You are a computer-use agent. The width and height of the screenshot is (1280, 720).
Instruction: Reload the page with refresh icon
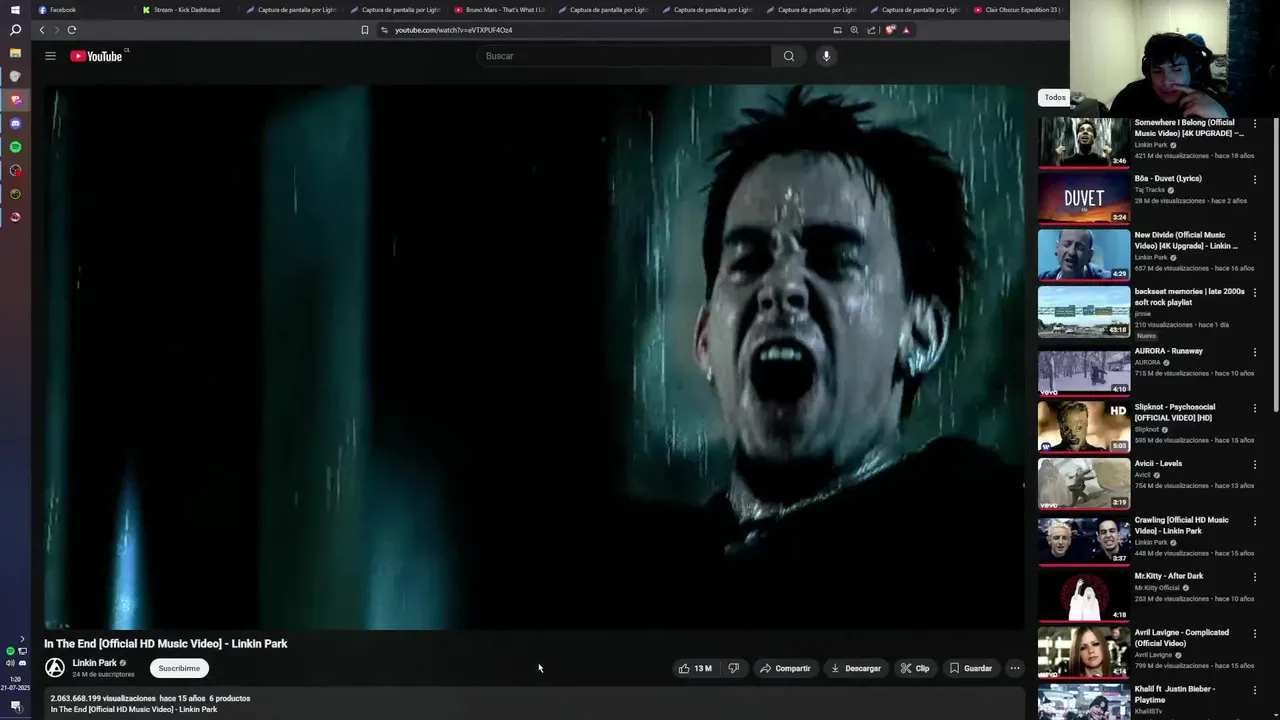coord(72,30)
